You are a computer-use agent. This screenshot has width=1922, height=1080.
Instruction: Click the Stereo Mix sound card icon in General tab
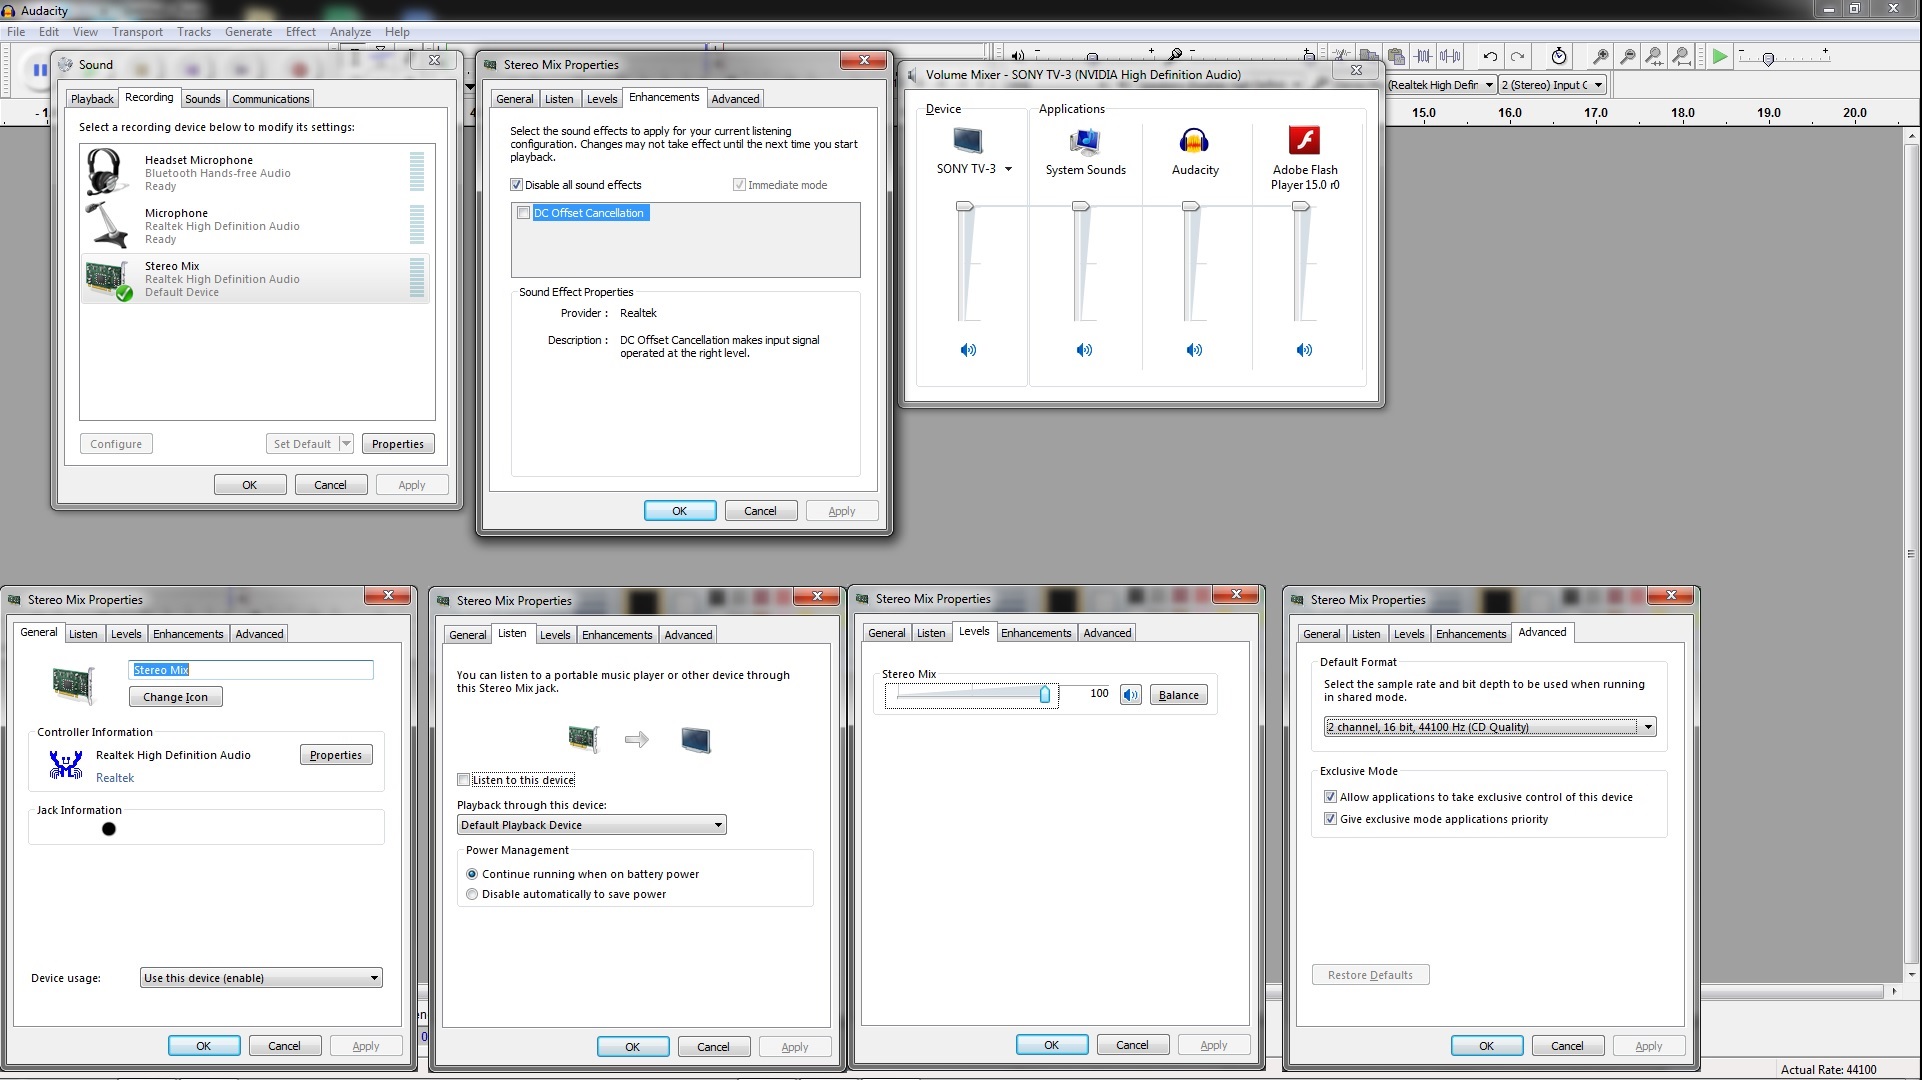pyautogui.click(x=73, y=685)
